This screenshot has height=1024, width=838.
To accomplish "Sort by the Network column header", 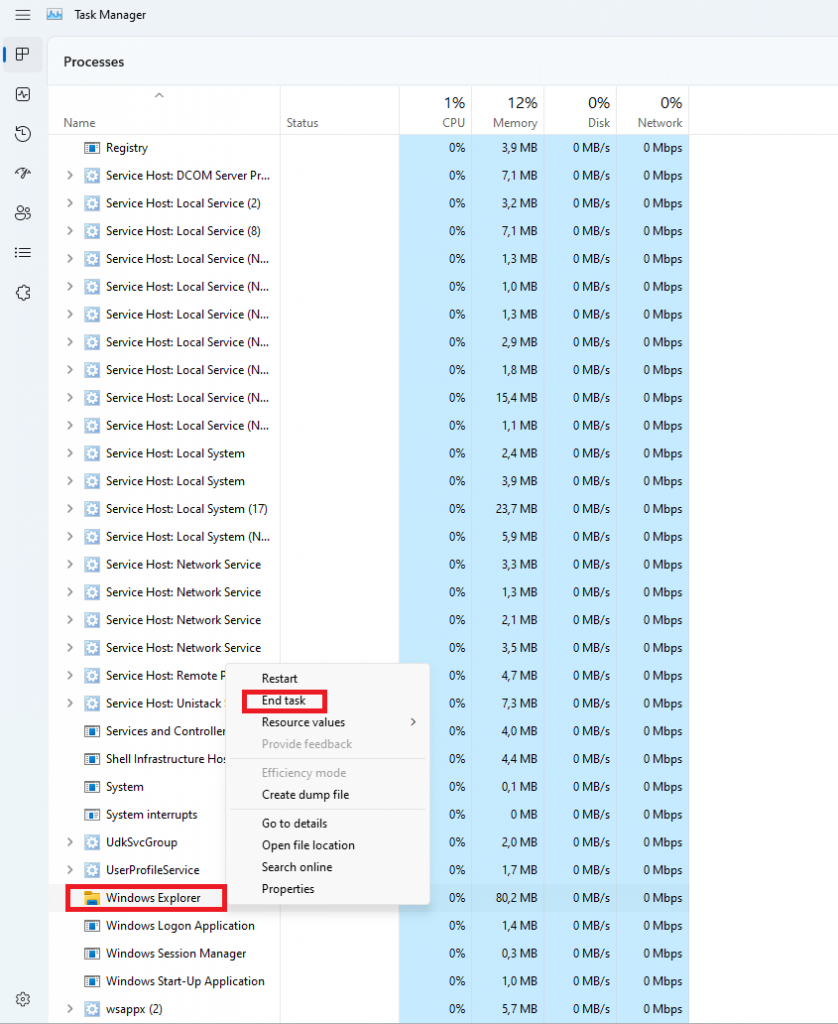I will pos(653,111).
